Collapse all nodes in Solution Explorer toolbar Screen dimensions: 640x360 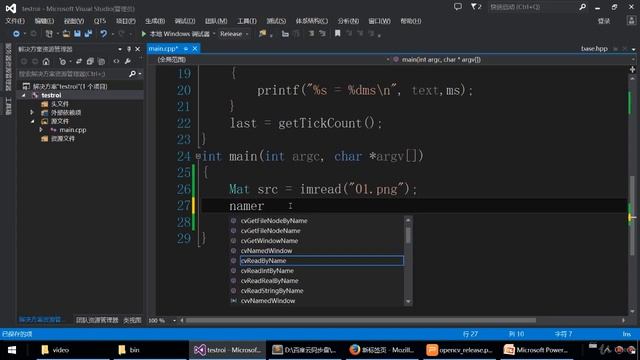click(90, 62)
